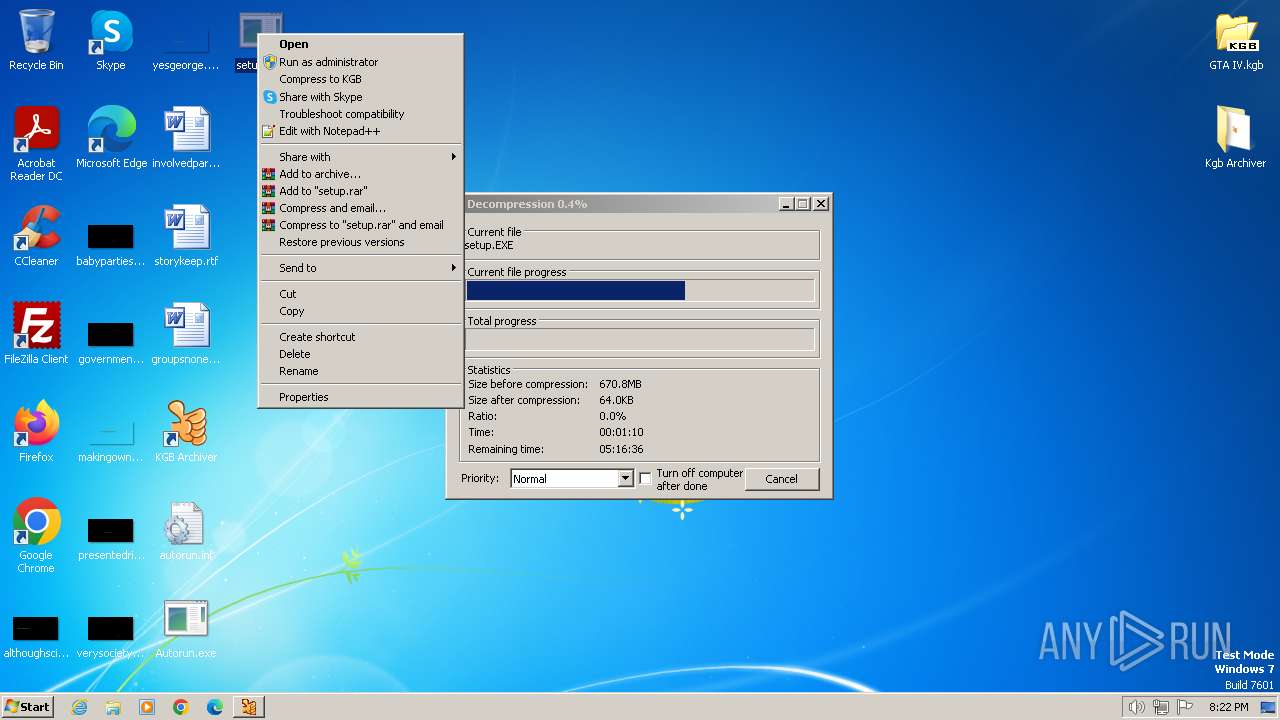Open Action Center flag icon
Viewport: 1280px width, 720px height.
coord(1185,707)
